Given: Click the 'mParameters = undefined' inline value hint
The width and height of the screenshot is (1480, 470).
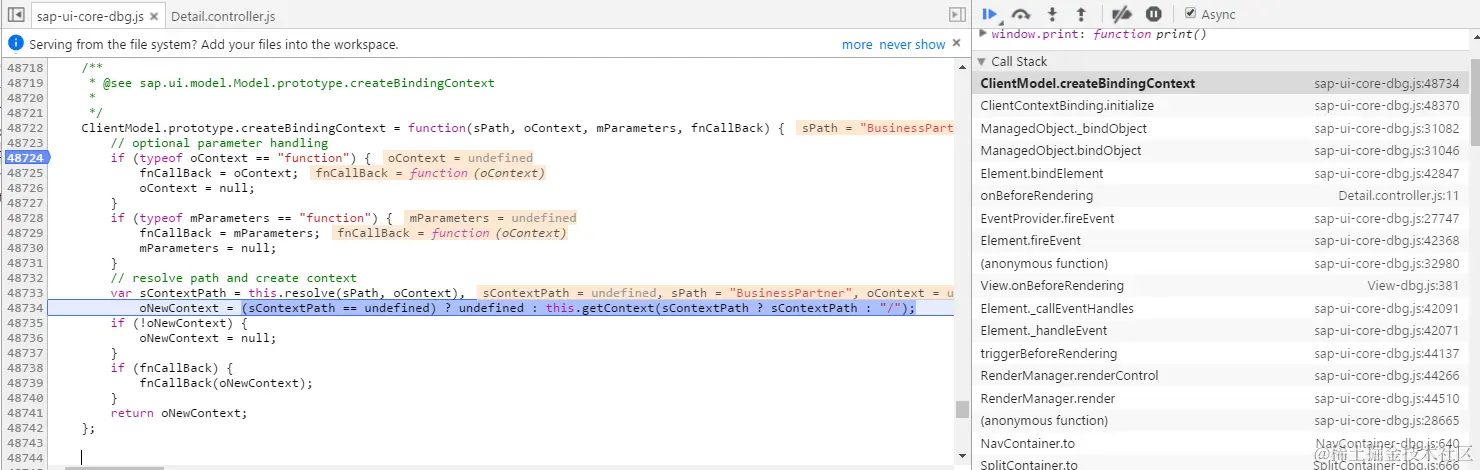Looking at the screenshot, I should point(492,218).
